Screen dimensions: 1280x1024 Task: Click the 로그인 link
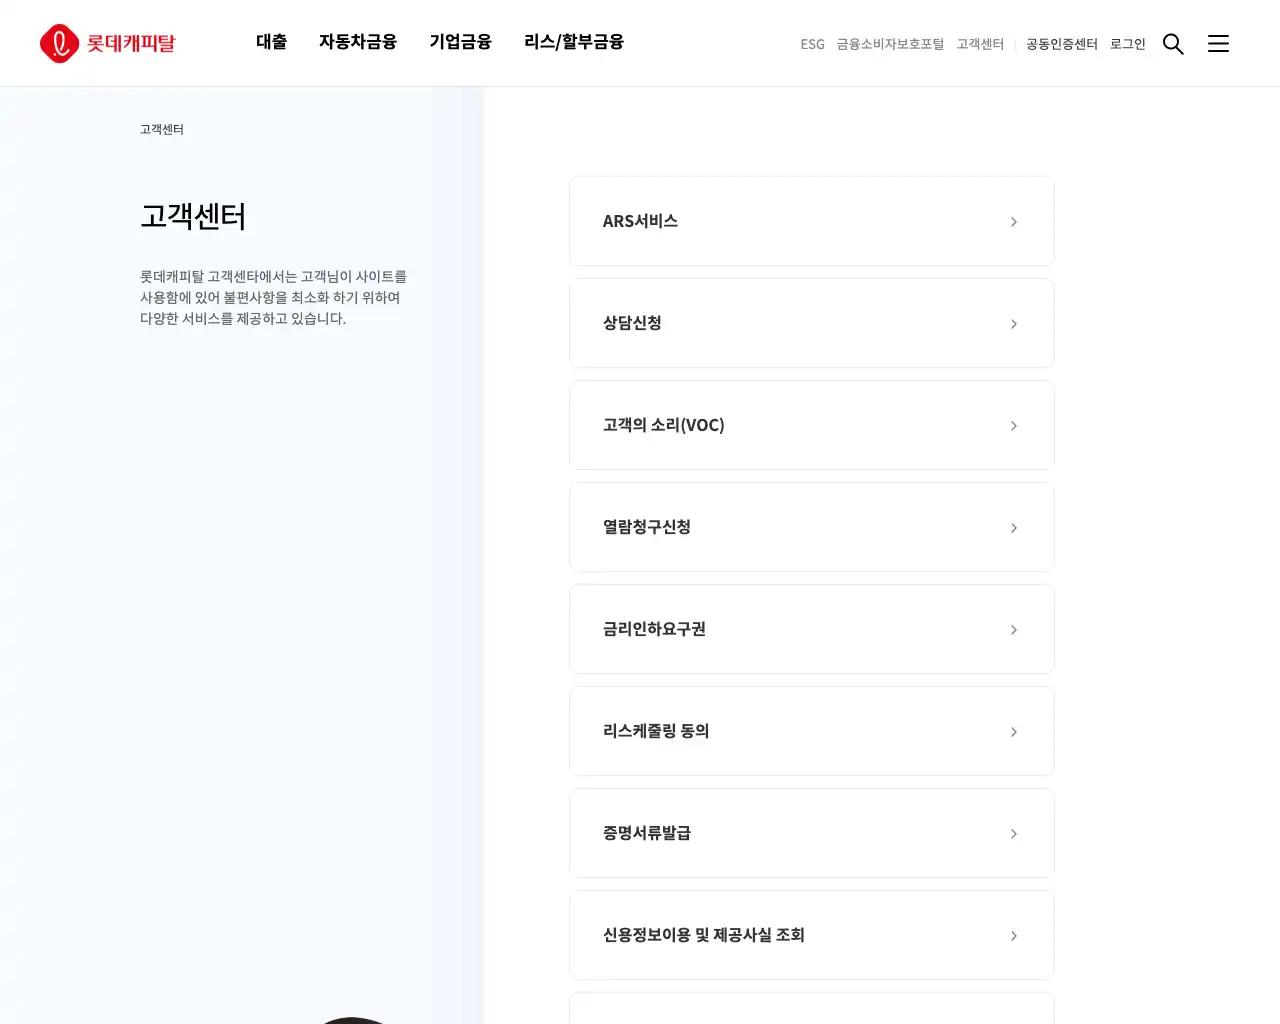pyautogui.click(x=1128, y=44)
